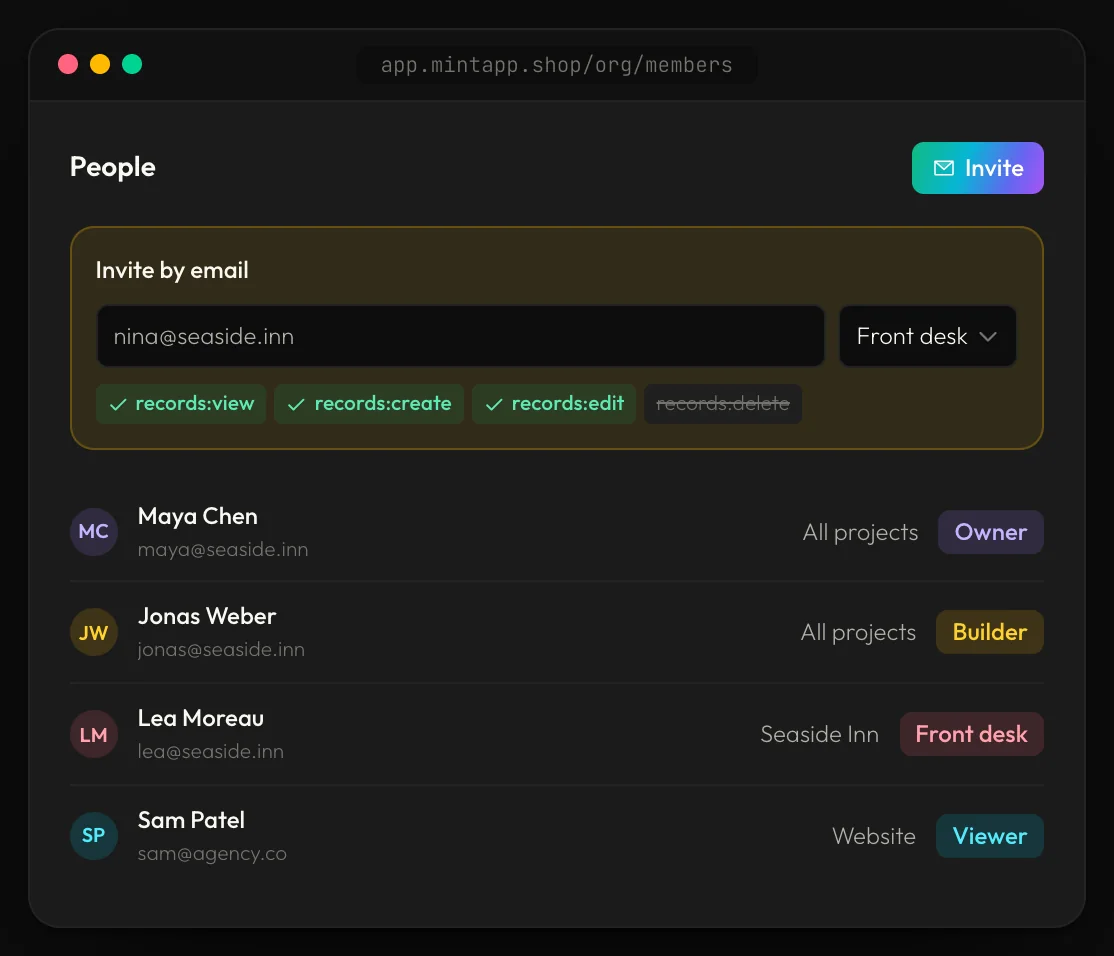Click the red close window dot
Screen dimensions: 1114x956
point(68,65)
